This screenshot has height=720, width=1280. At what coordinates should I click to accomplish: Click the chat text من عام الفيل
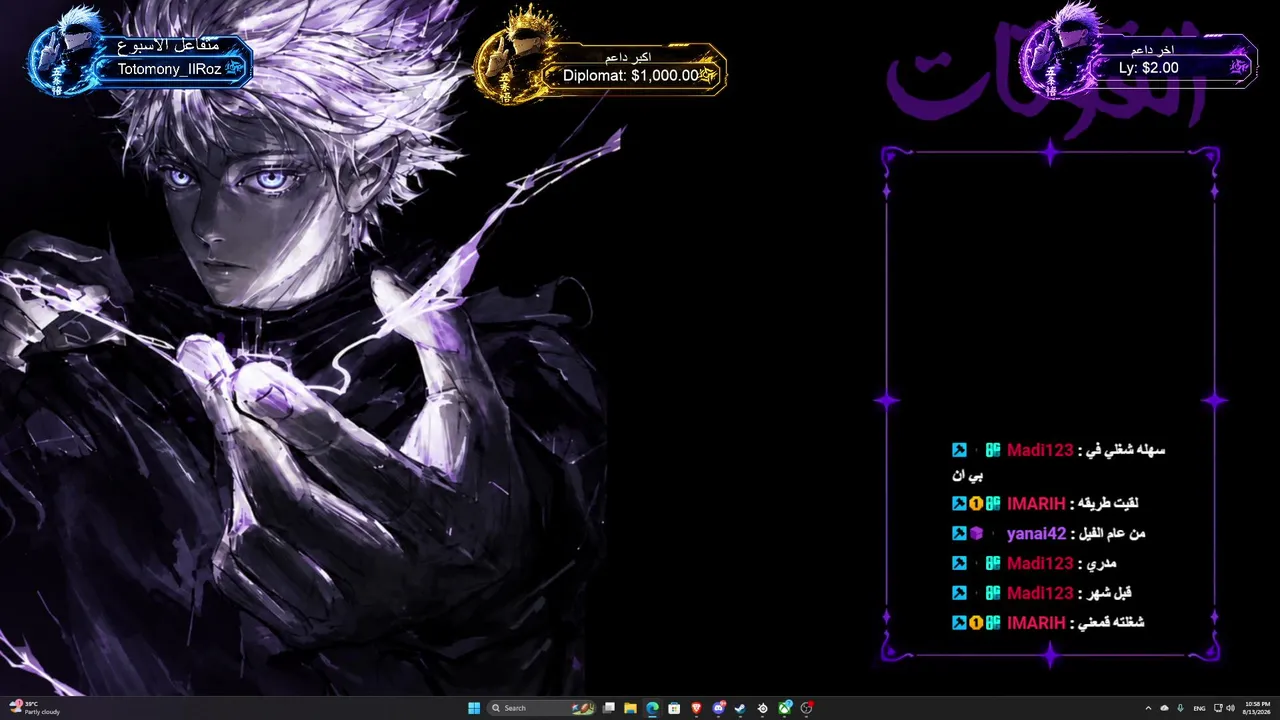(x=1114, y=534)
